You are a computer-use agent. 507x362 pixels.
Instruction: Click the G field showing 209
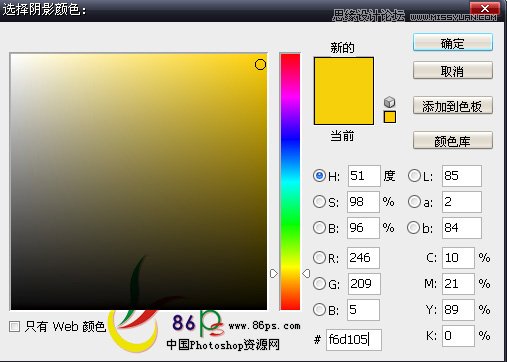[364, 284]
